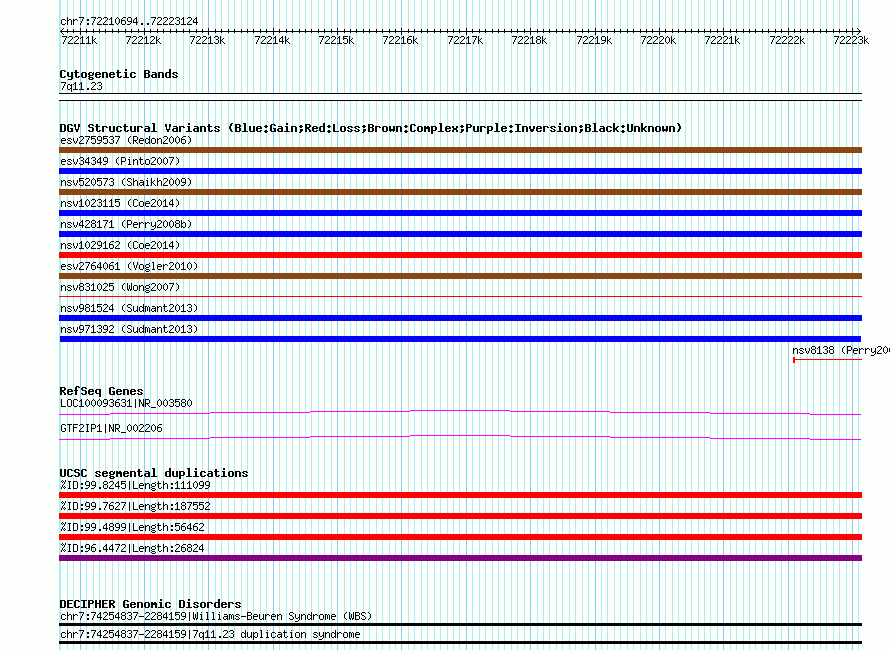Select the blue bar under nsv428171
Image resolution: width=890 pixels, height=650 pixels.
(460, 234)
